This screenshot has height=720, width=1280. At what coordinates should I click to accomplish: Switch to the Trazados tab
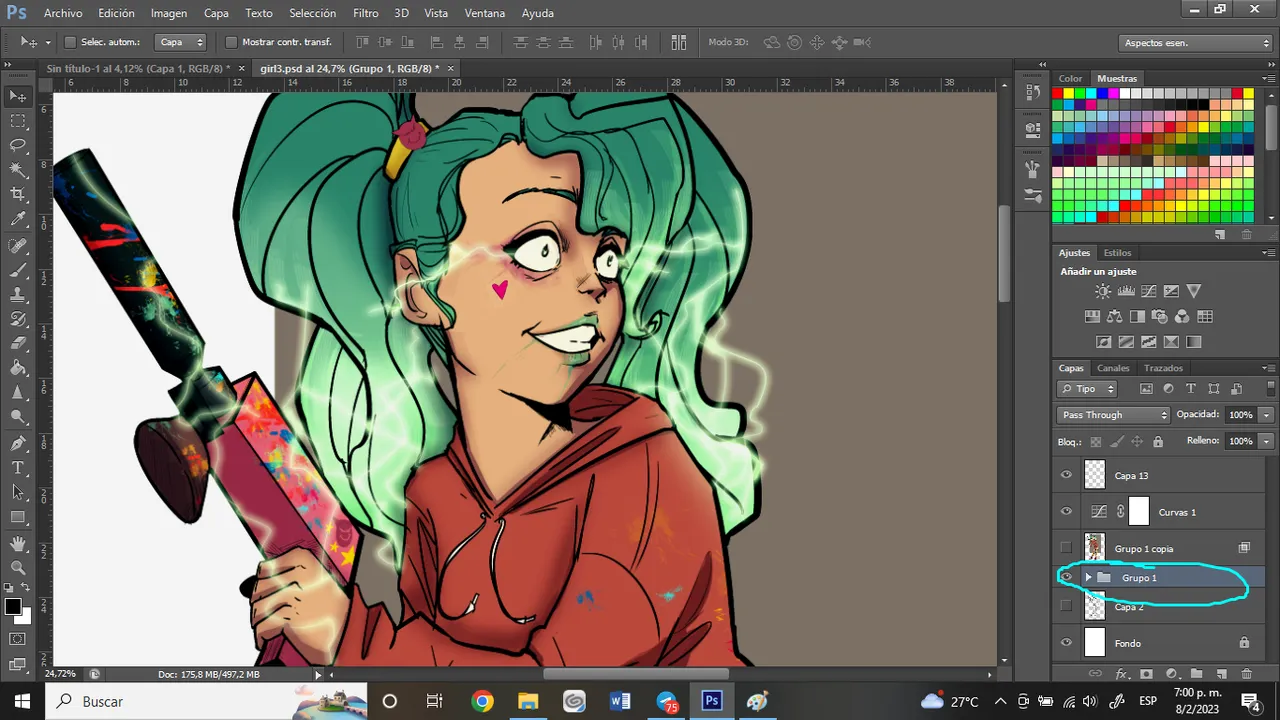[1163, 368]
